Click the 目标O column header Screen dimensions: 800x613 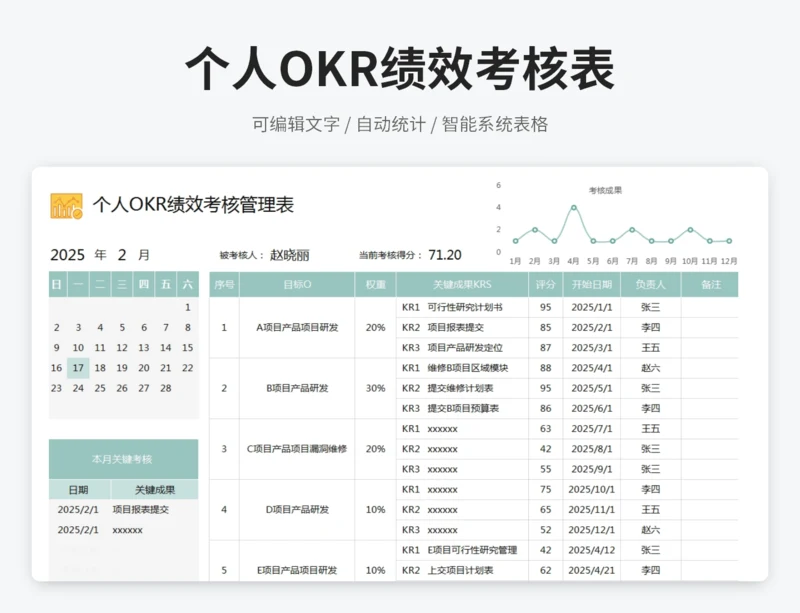[297, 284]
